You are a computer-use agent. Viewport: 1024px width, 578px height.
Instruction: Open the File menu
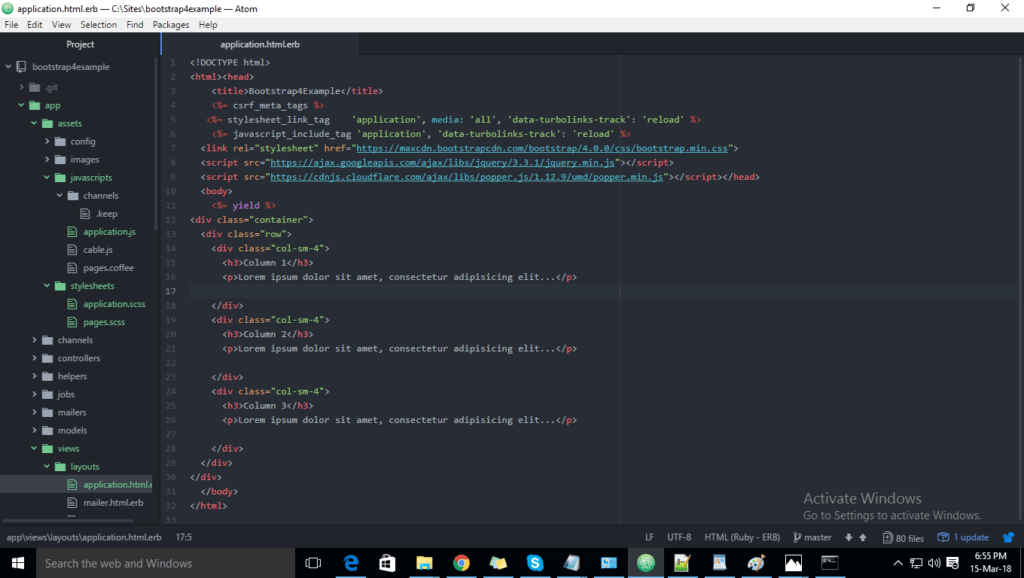click(x=11, y=25)
